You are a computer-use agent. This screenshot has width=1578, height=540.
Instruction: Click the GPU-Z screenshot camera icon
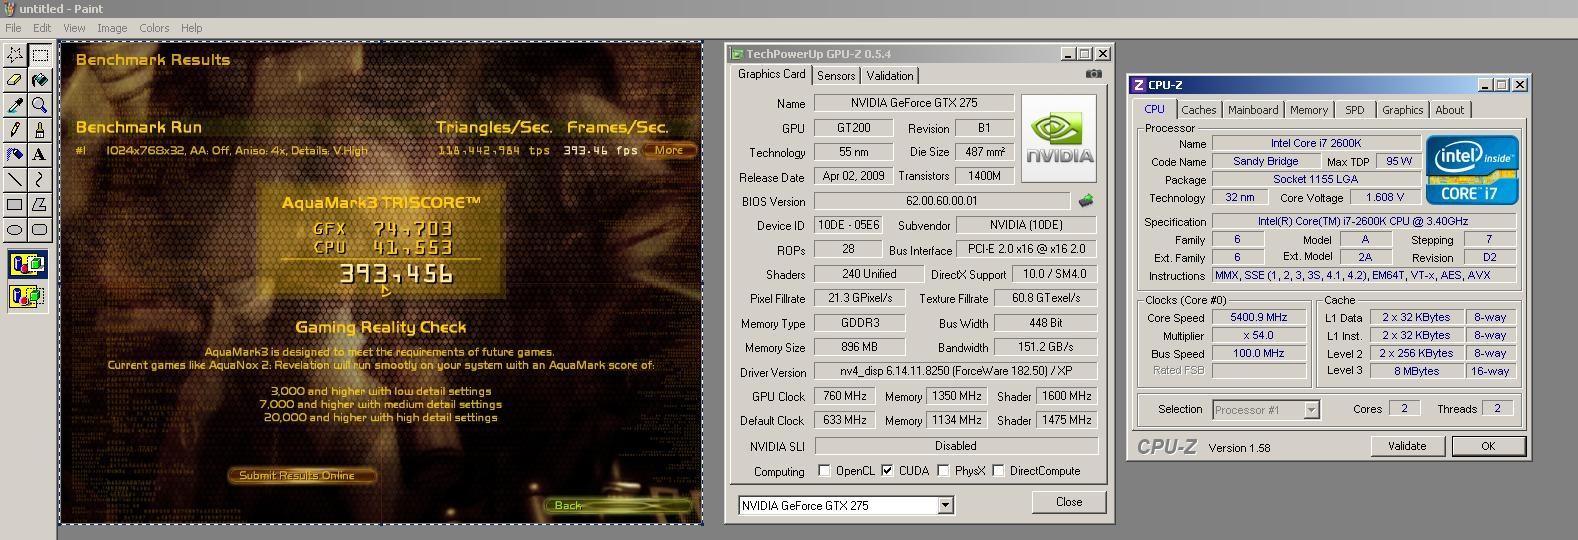tap(1094, 74)
